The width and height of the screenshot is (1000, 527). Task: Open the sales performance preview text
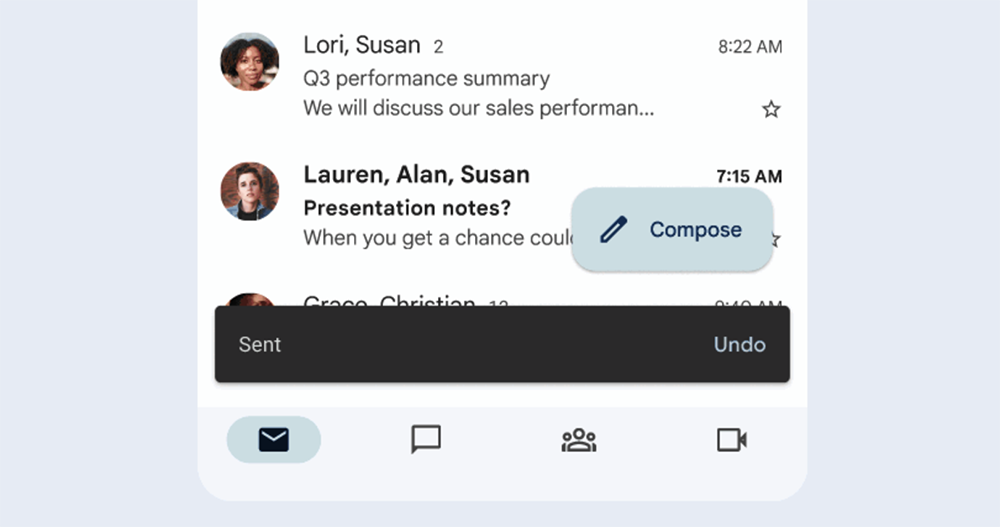(478, 108)
